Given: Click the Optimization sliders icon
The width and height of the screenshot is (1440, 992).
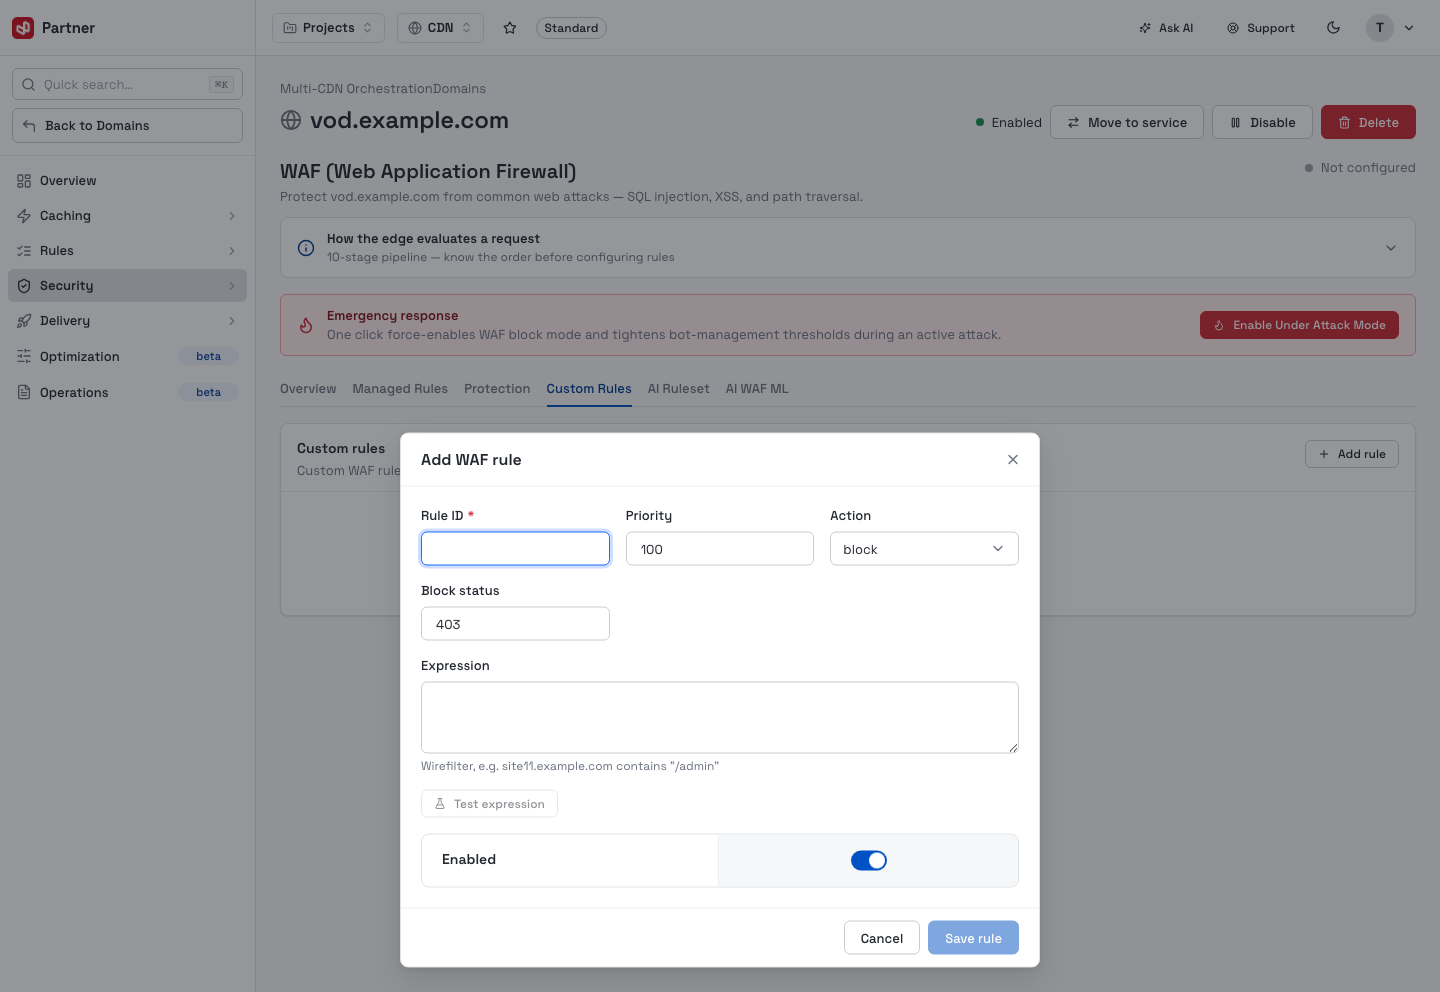Looking at the screenshot, I should click(24, 357).
